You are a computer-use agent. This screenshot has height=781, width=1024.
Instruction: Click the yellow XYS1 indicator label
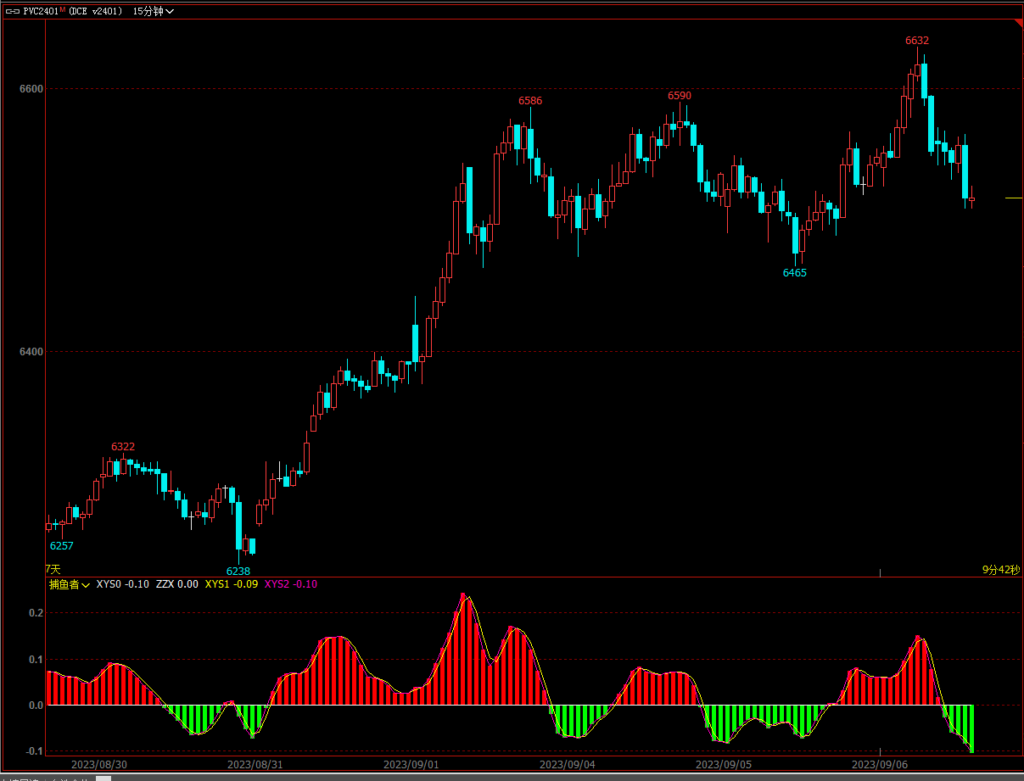click(x=230, y=584)
